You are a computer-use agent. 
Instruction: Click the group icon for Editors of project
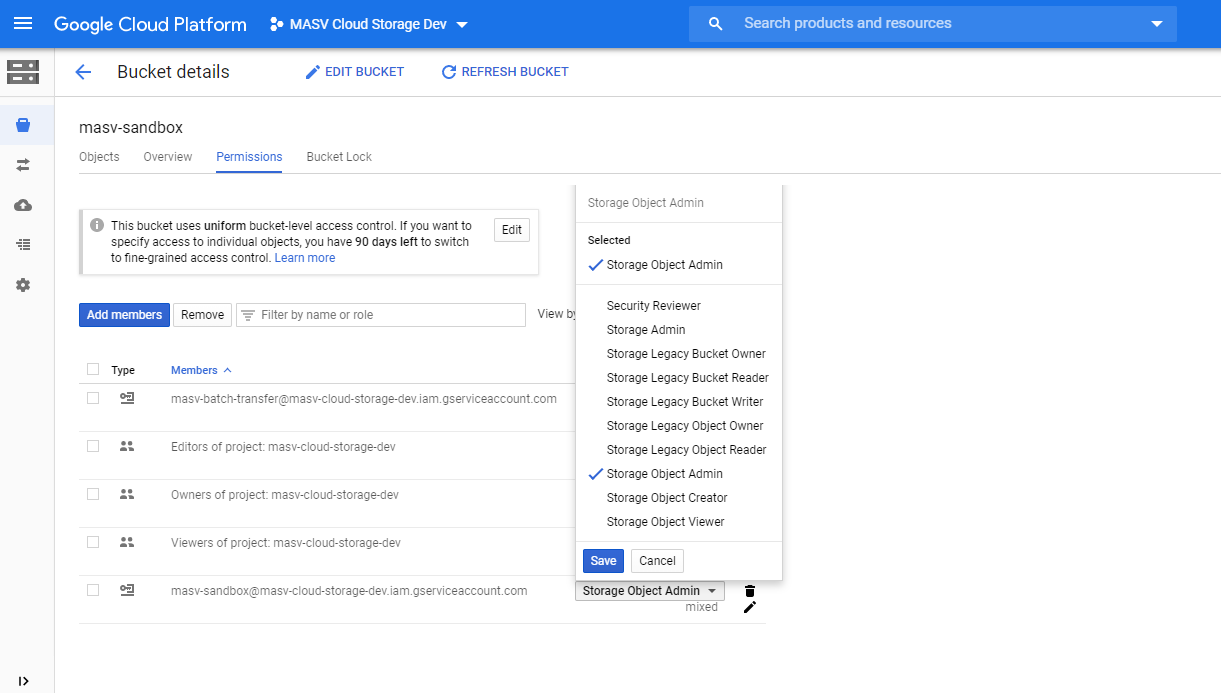coord(127,446)
